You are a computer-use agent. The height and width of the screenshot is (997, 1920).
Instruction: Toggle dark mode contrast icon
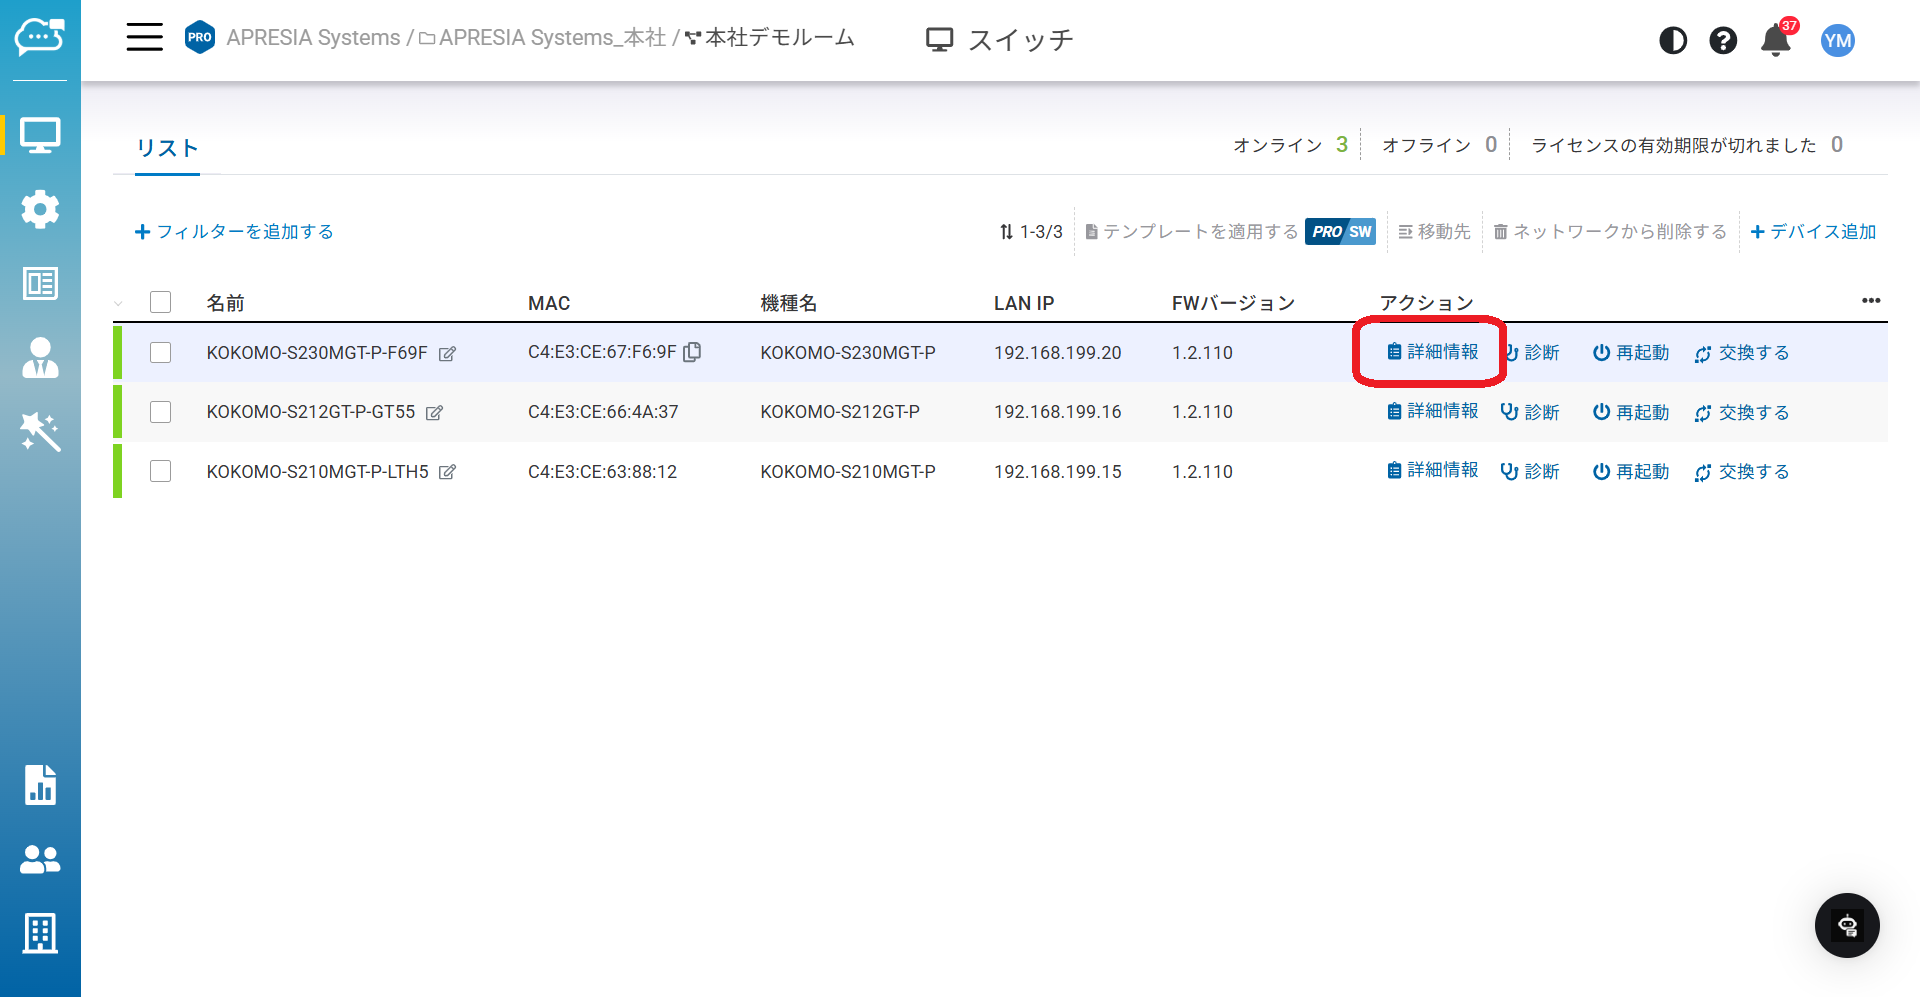coord(1672,41)
